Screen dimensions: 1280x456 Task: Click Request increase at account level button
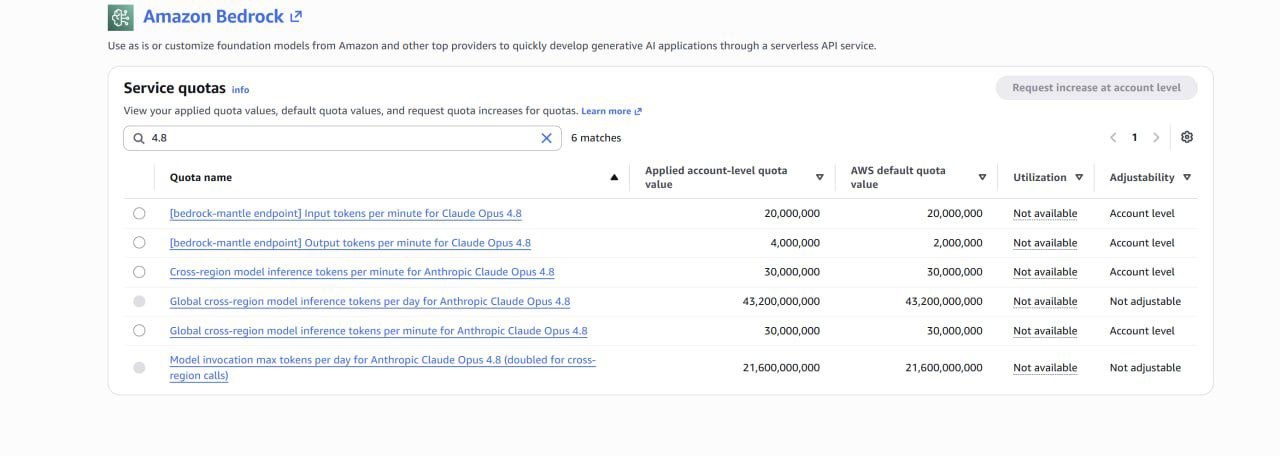[1096, 88]
